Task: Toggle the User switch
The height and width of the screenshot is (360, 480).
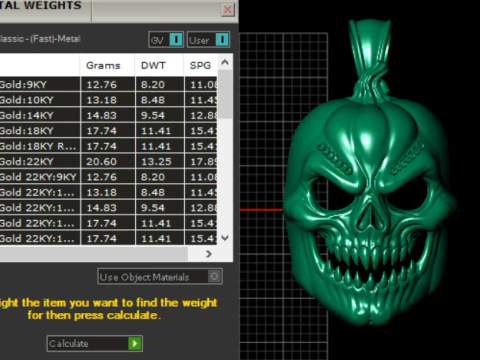Action: (x=208, y=40)
